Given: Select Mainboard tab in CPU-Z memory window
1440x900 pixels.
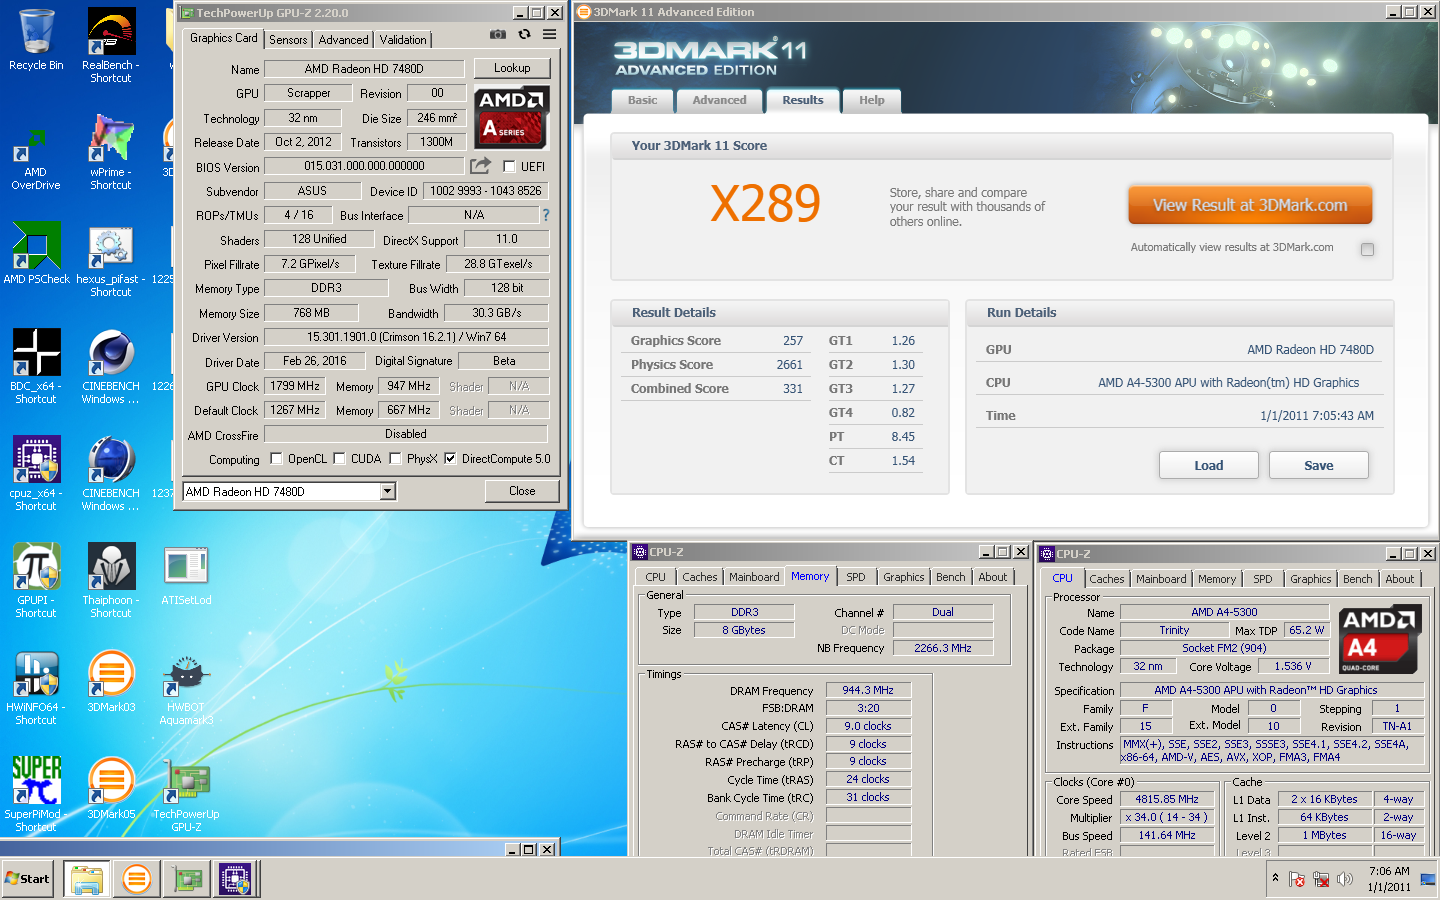Looking at the screenshot, I should (754, 577).
